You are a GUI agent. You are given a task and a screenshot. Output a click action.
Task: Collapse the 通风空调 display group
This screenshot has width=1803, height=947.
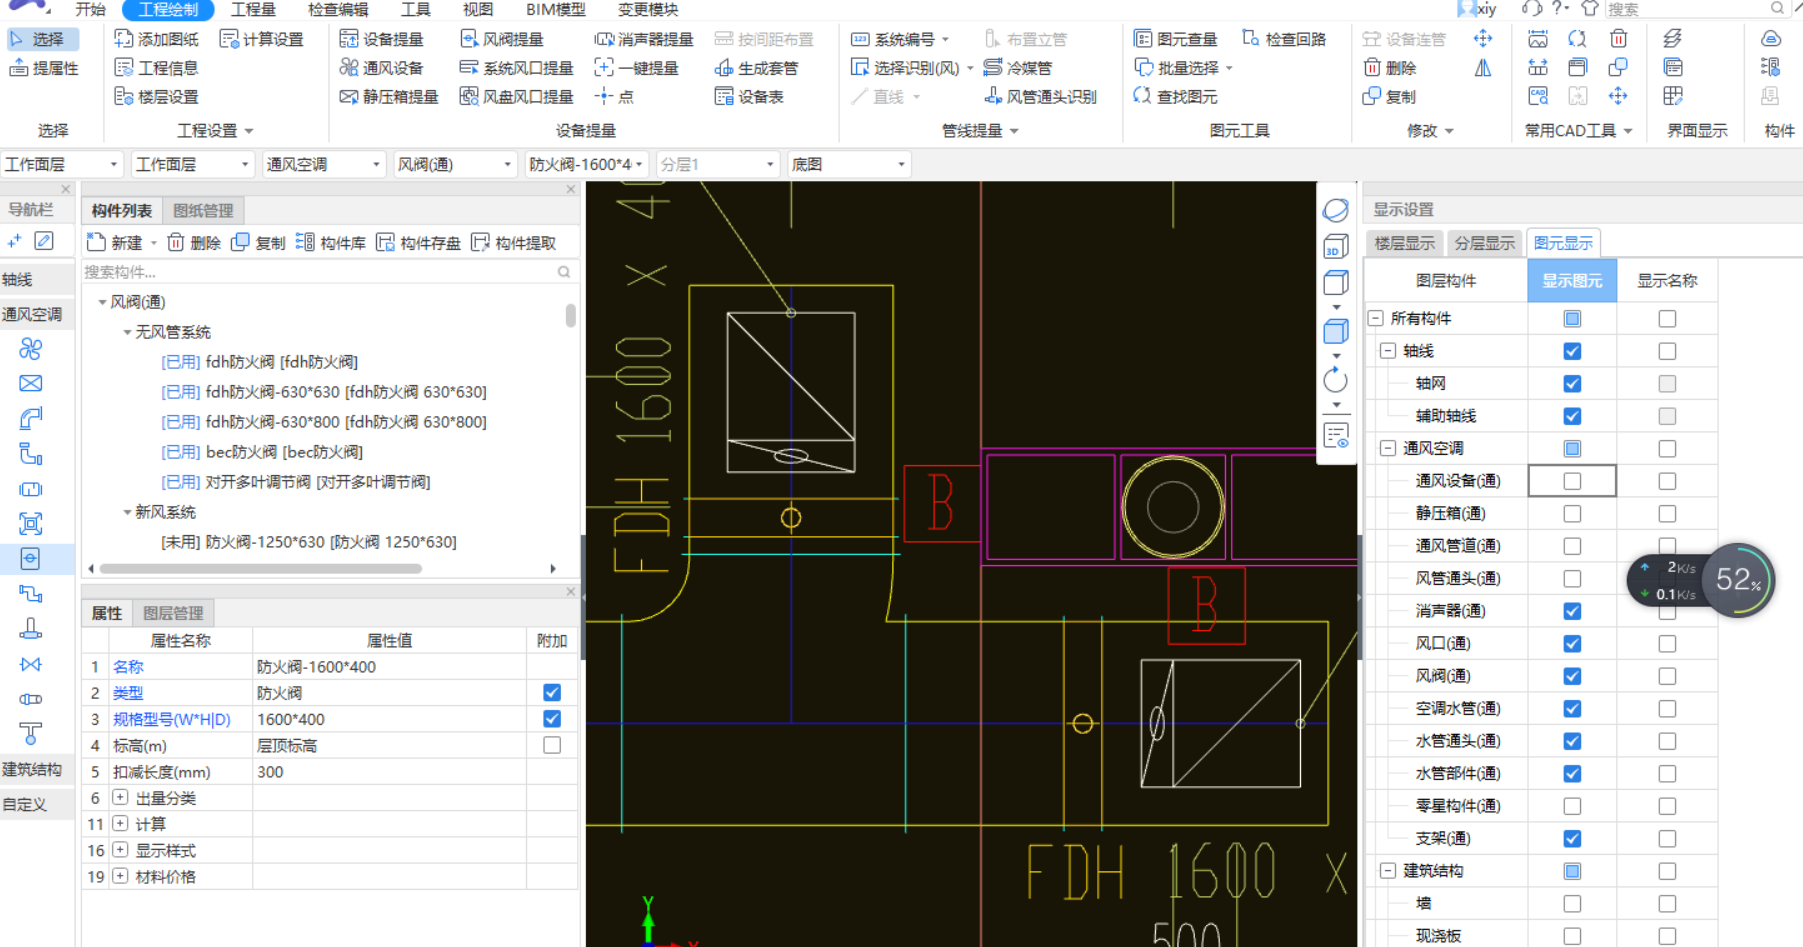pos(1388,448)
